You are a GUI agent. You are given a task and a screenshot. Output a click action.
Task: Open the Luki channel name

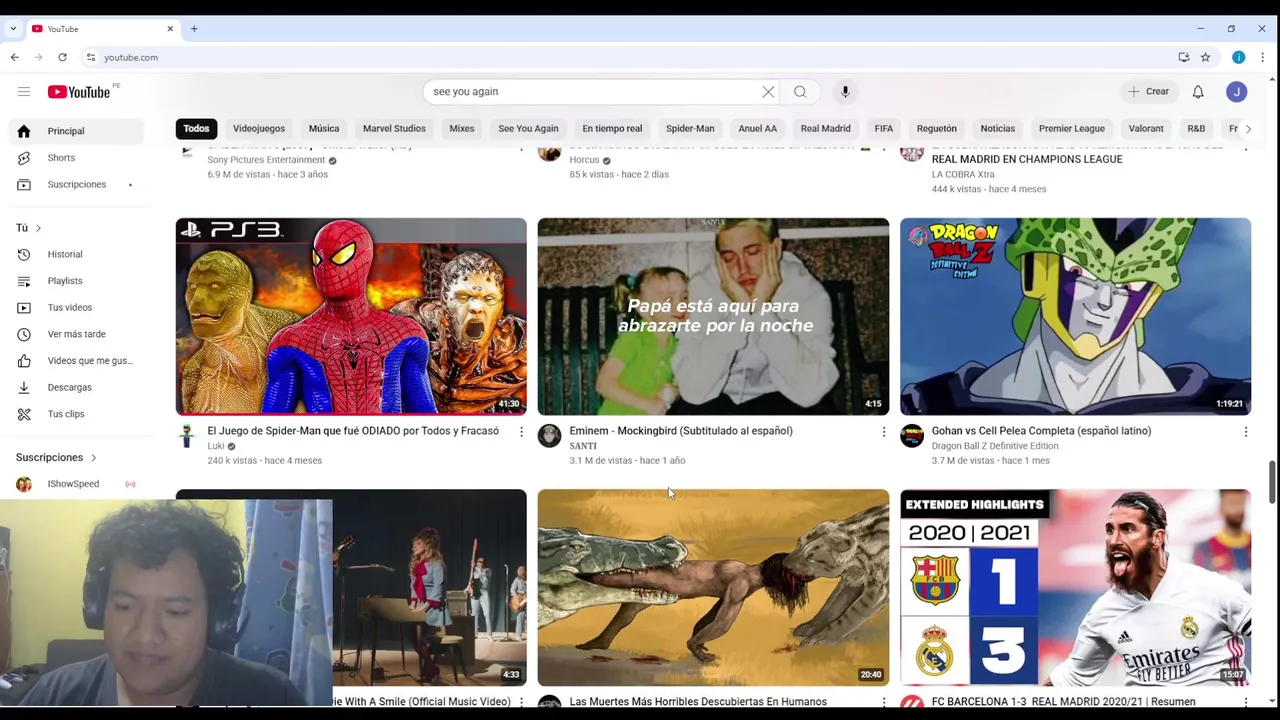tap(216, 446)
